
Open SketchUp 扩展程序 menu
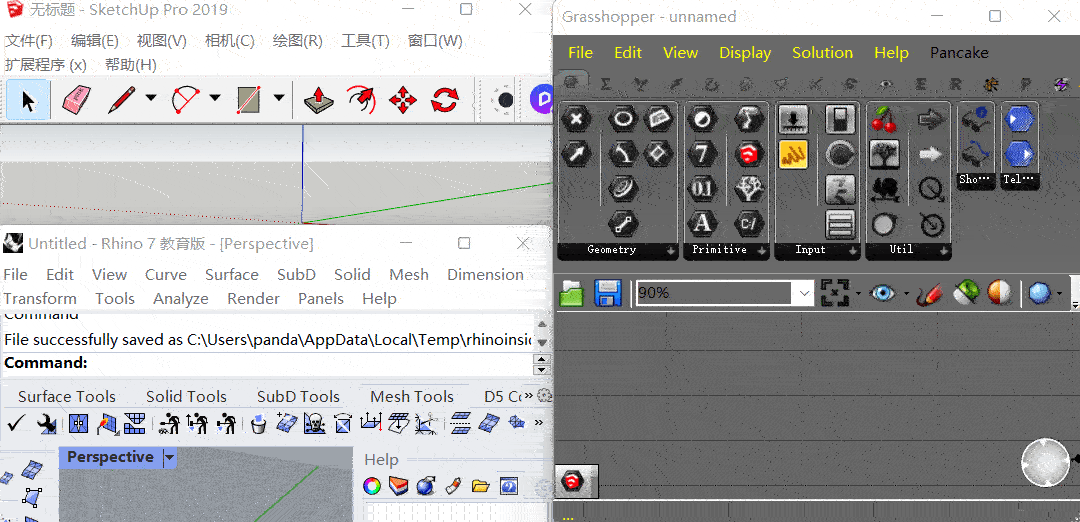coord(45,65)
